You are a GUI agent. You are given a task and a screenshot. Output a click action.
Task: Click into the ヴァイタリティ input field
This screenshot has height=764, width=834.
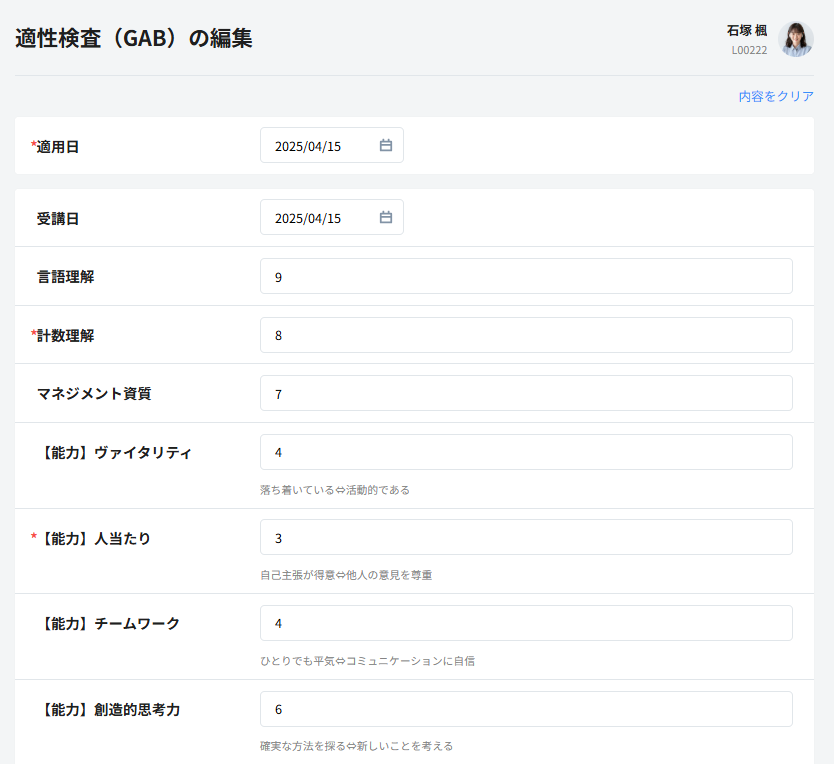tap(526, 452)
